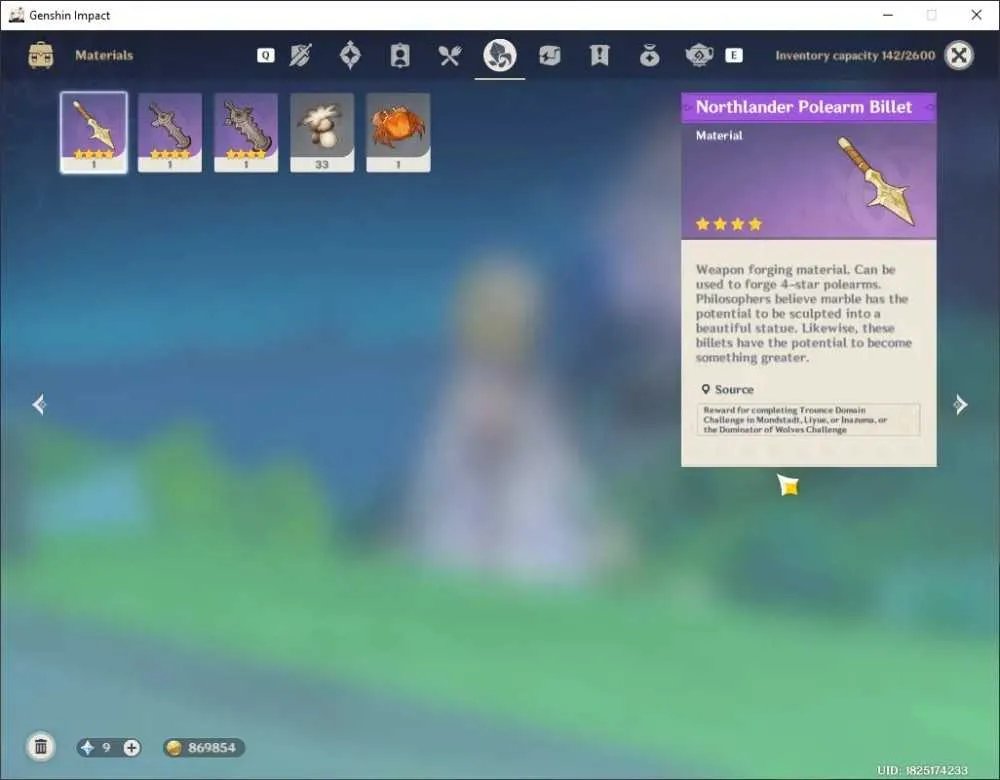
Task: Click the Genshin Impact title bar icon
Action: [17, 15]
